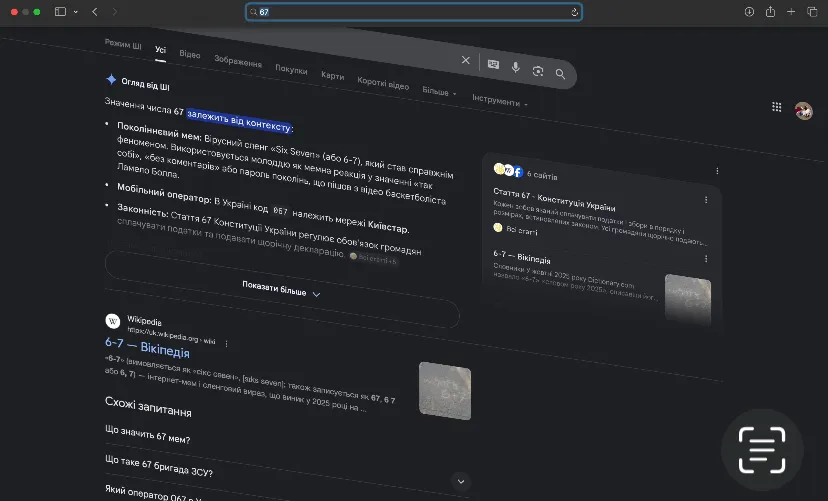The image size is (828, 501).
Task: Expand the question Що значить 67 мем?
Action: pos(147,434)
